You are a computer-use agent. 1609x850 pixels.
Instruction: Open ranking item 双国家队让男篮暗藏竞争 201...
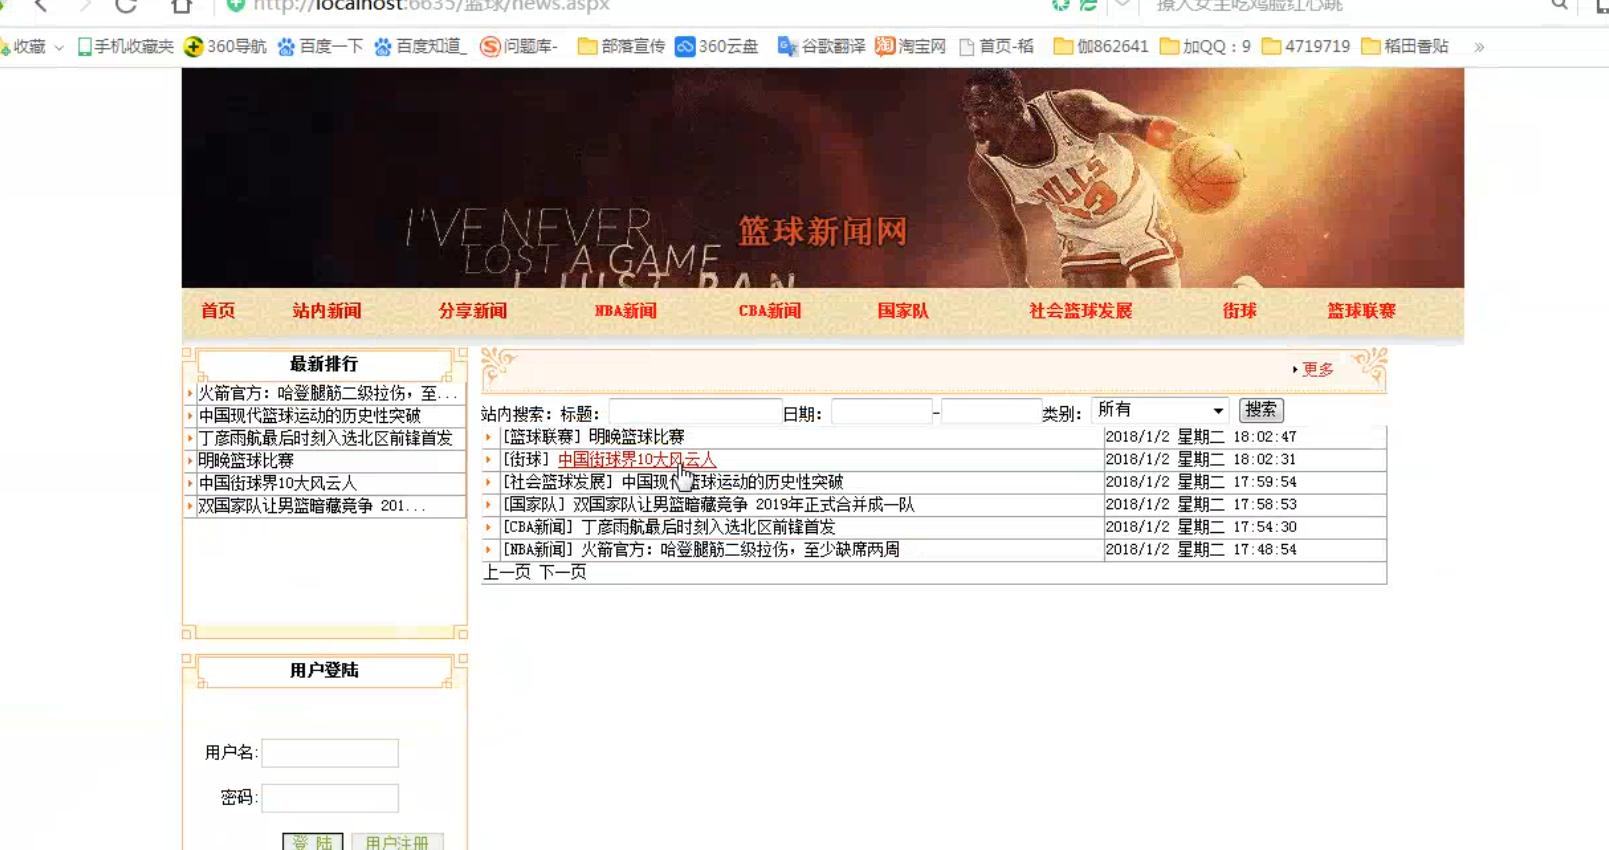312,506
